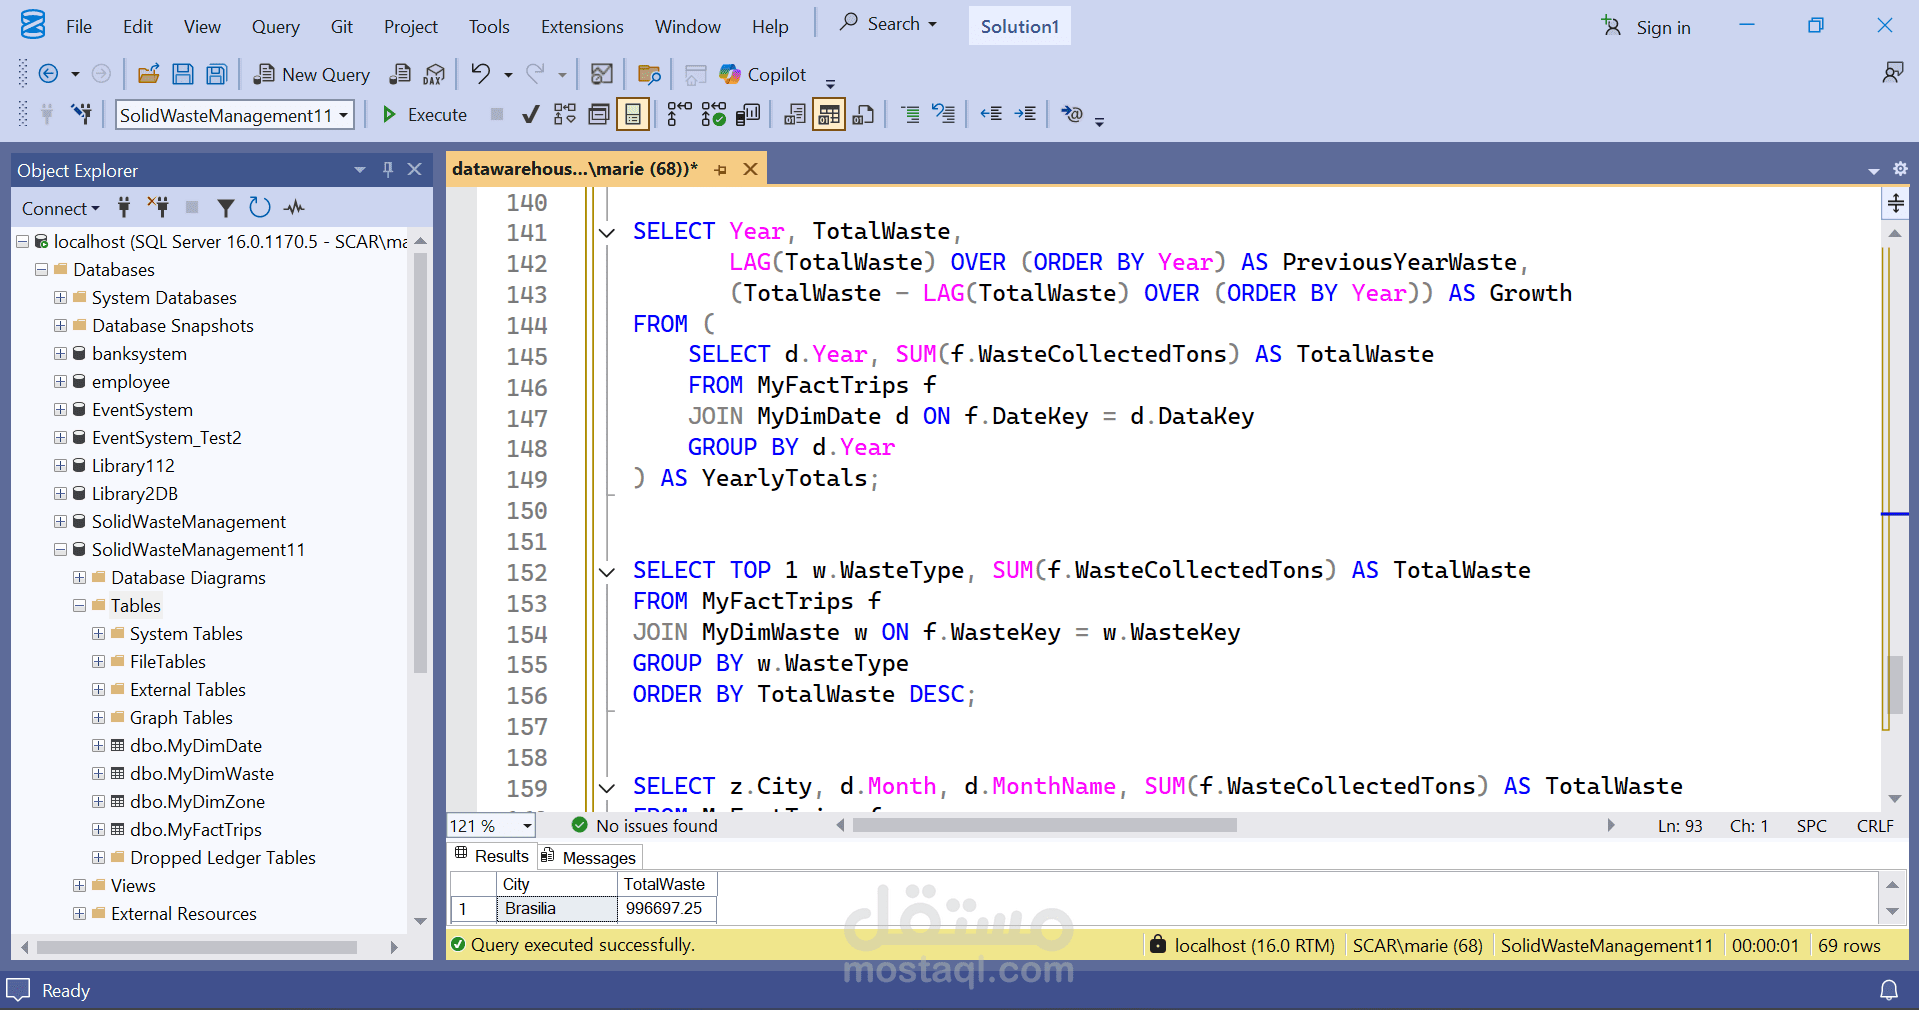Image resolution: width=1919 pixels, height=1010 pixels.
Task: Collapse the SELECT block at line 141
Action: pyautogui.click(x=607, y=233)
